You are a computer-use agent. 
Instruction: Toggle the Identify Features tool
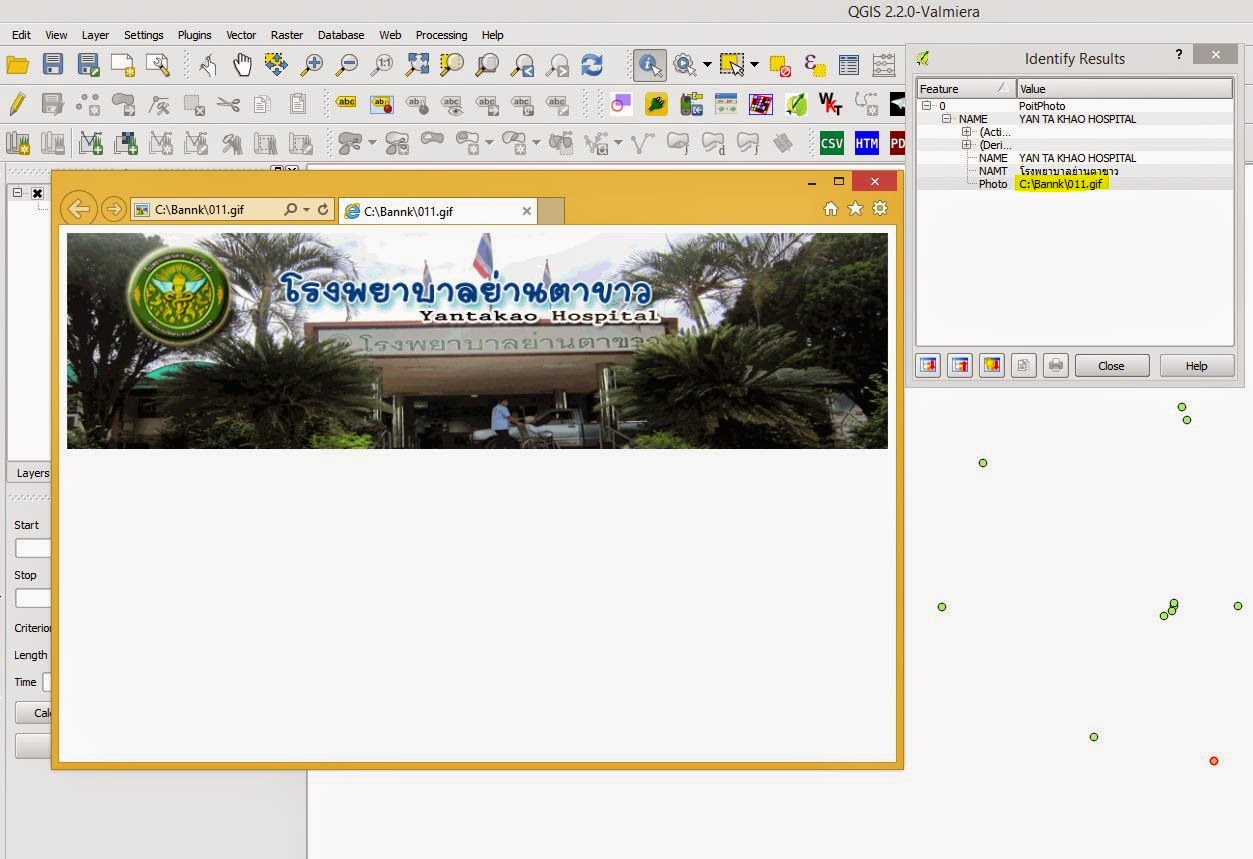(650, 66)
